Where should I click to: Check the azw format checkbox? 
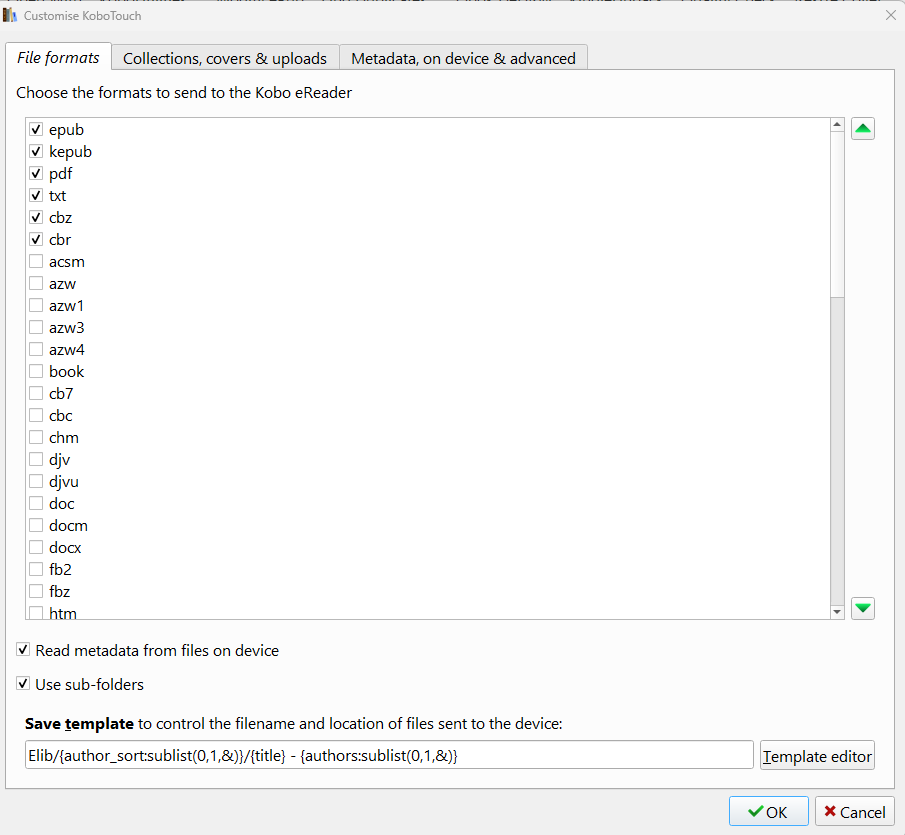coord(36,283)
